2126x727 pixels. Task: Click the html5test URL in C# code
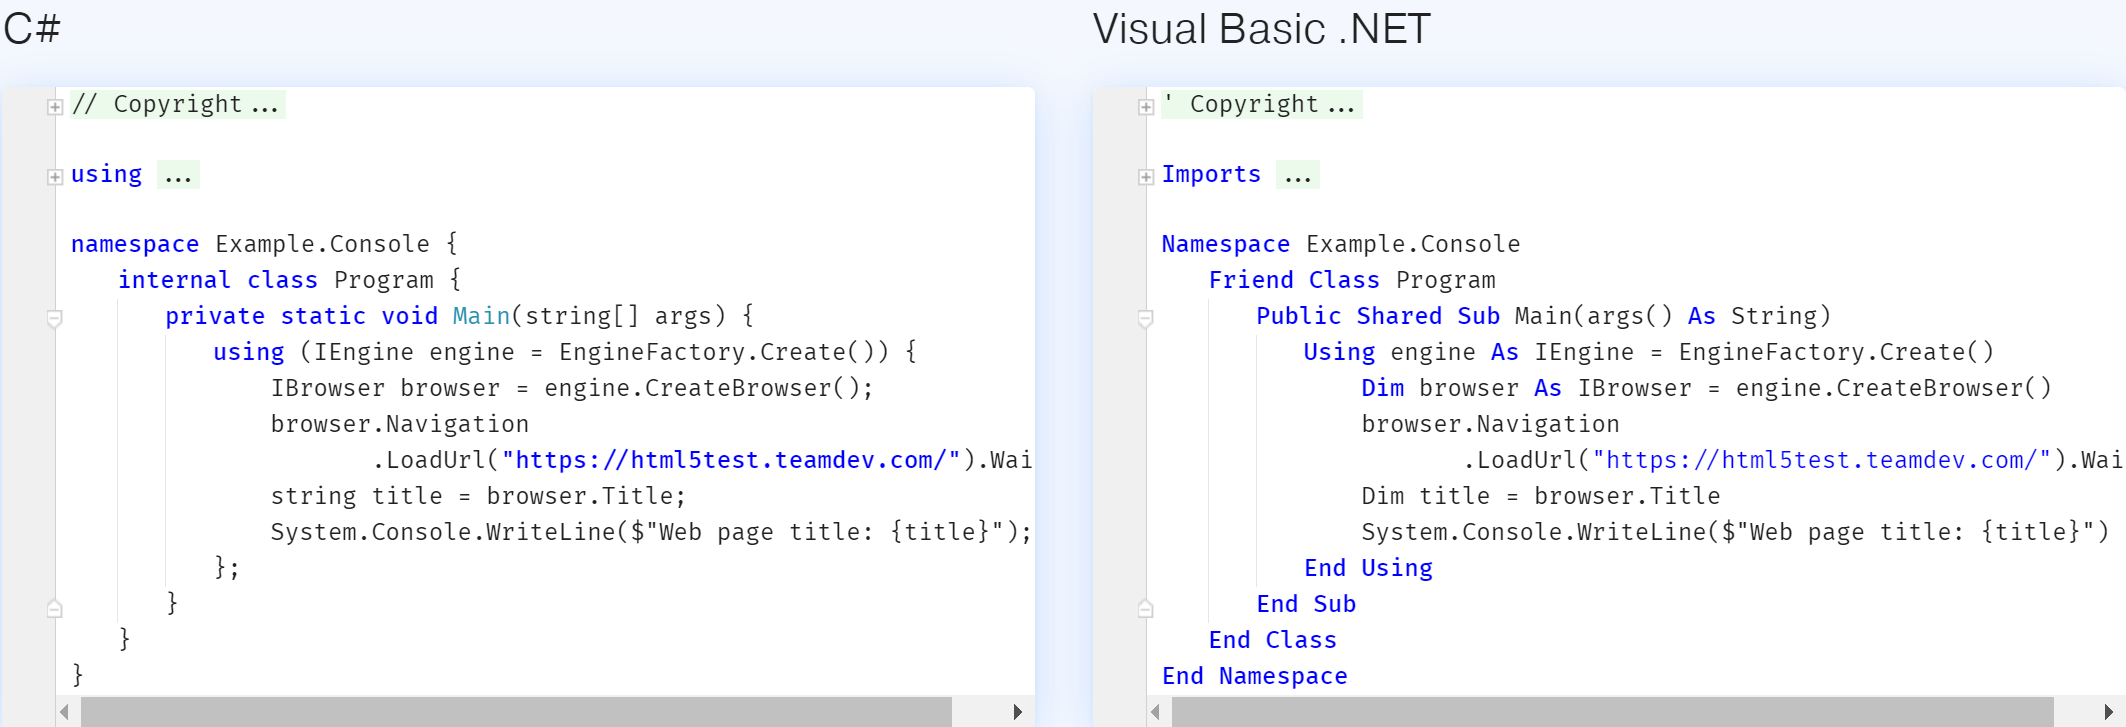pos(730,460)
